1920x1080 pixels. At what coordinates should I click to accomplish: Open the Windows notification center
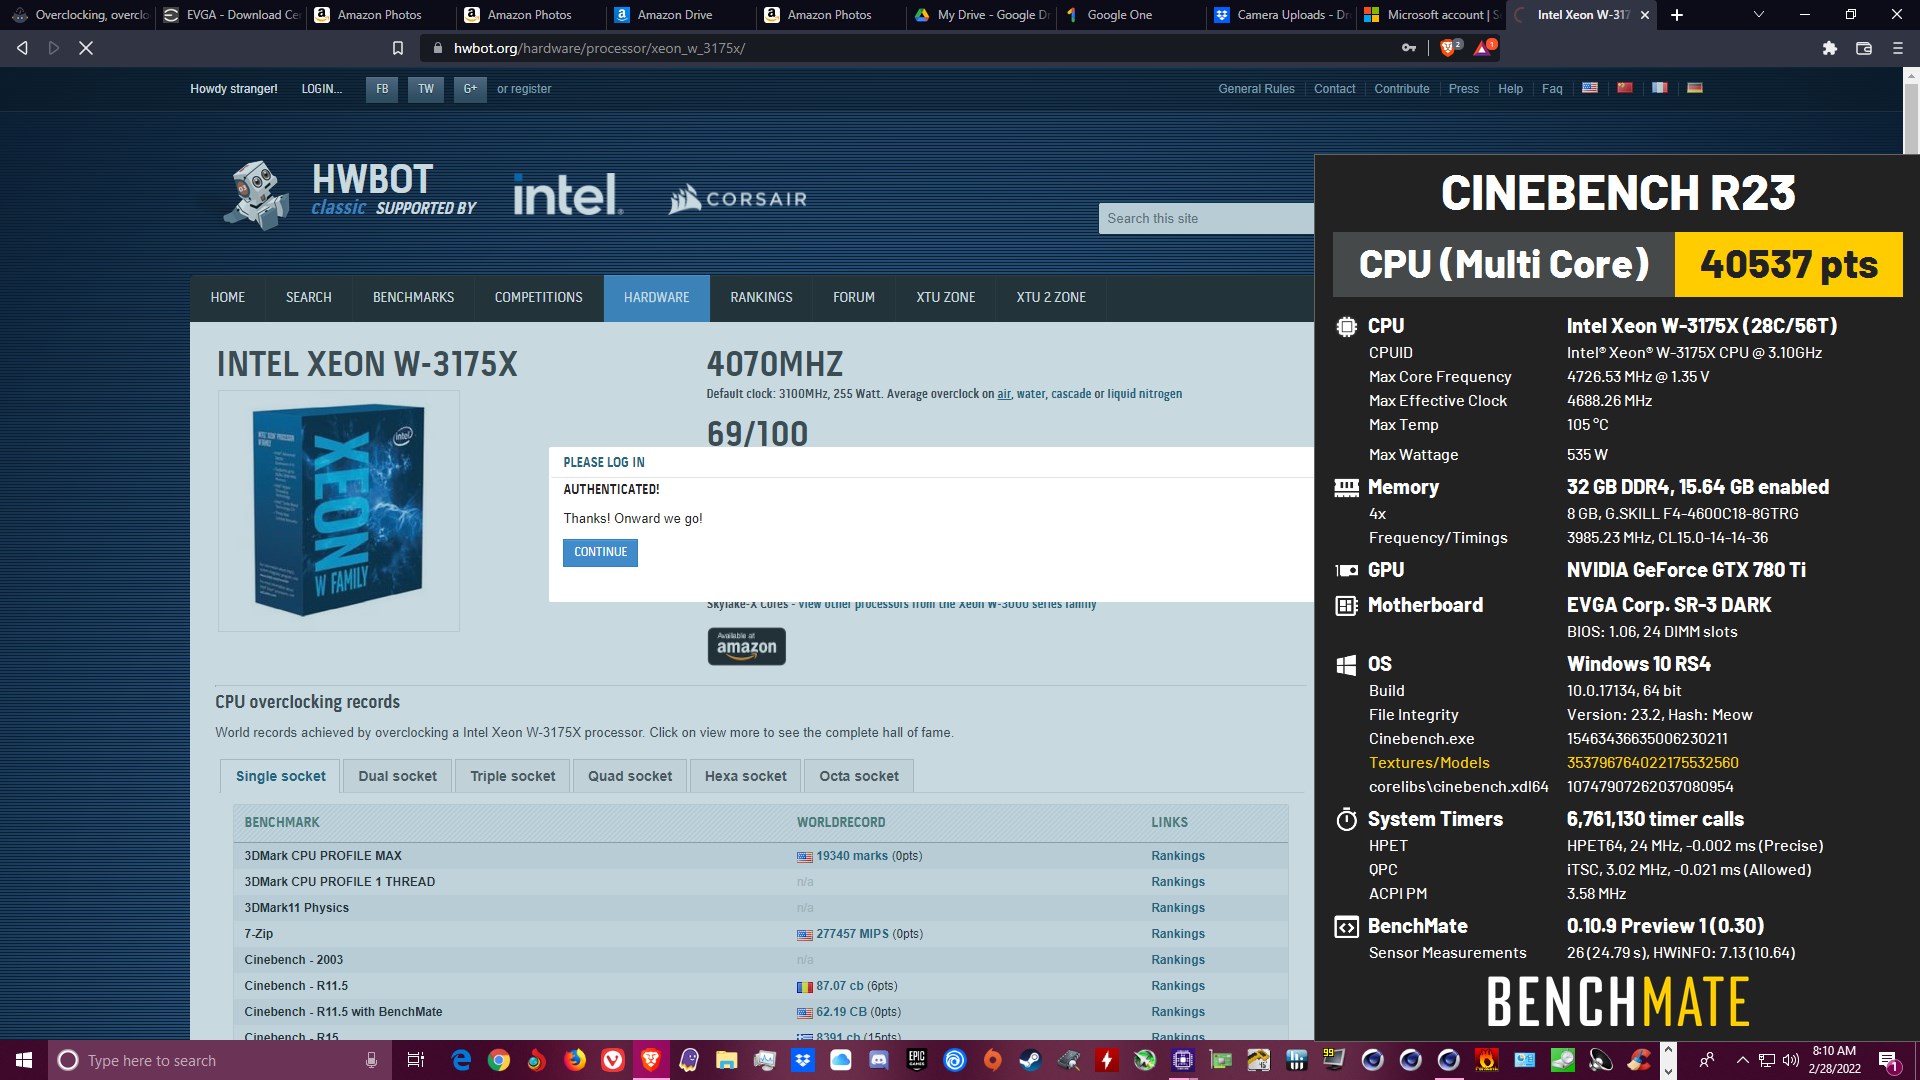(1889, 1060)
